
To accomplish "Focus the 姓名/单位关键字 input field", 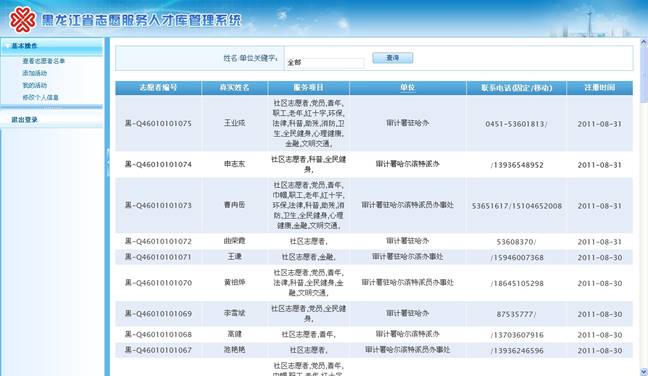I will click(326, 62).
